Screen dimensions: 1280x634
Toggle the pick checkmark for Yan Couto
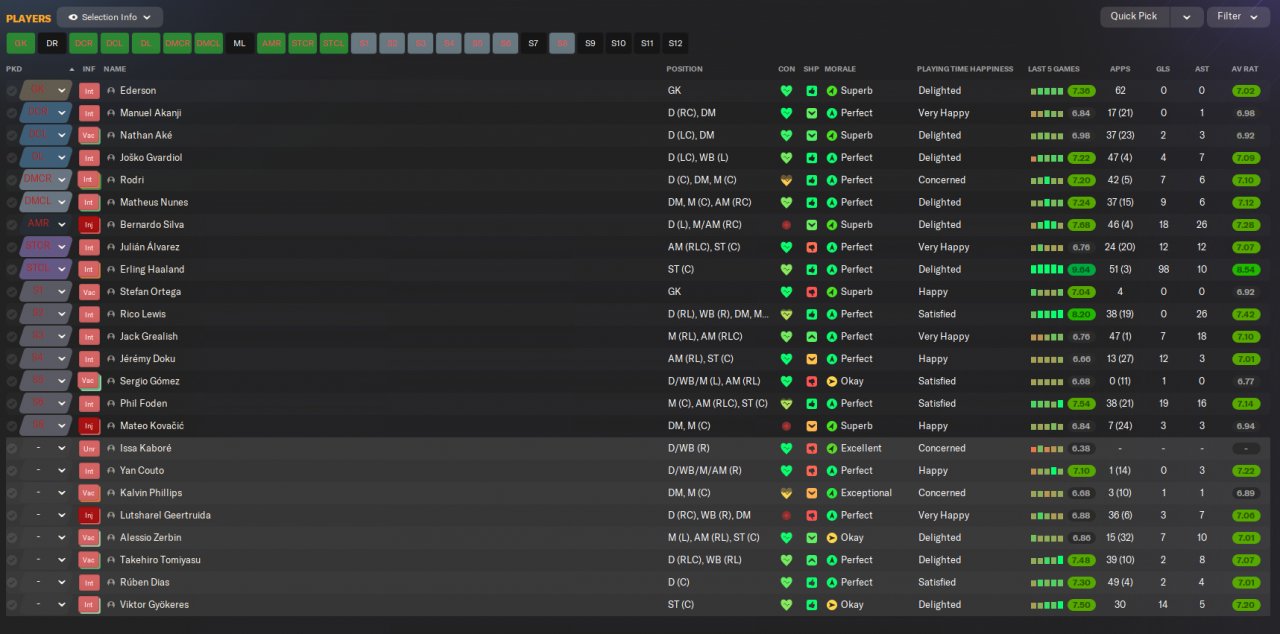(11, 470)
